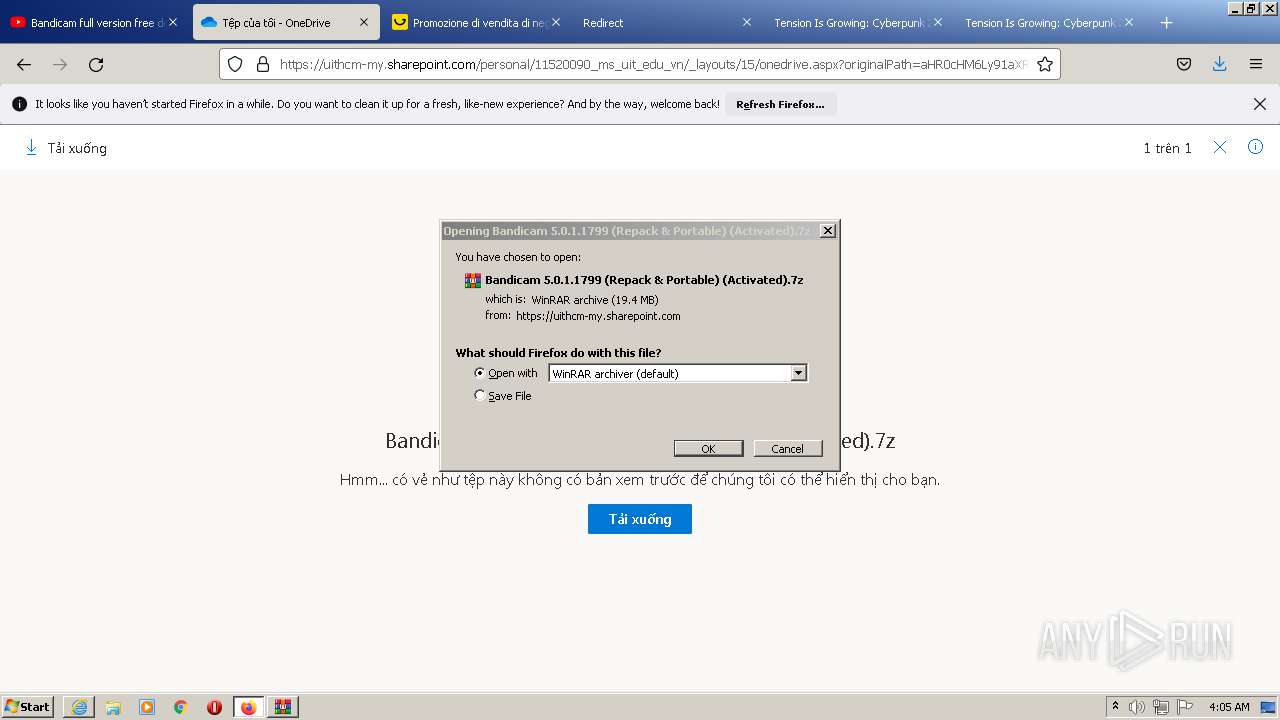Screen dimensions: 1280x720
Task: Close the Promozione di vendita tab
Action: 555,22
